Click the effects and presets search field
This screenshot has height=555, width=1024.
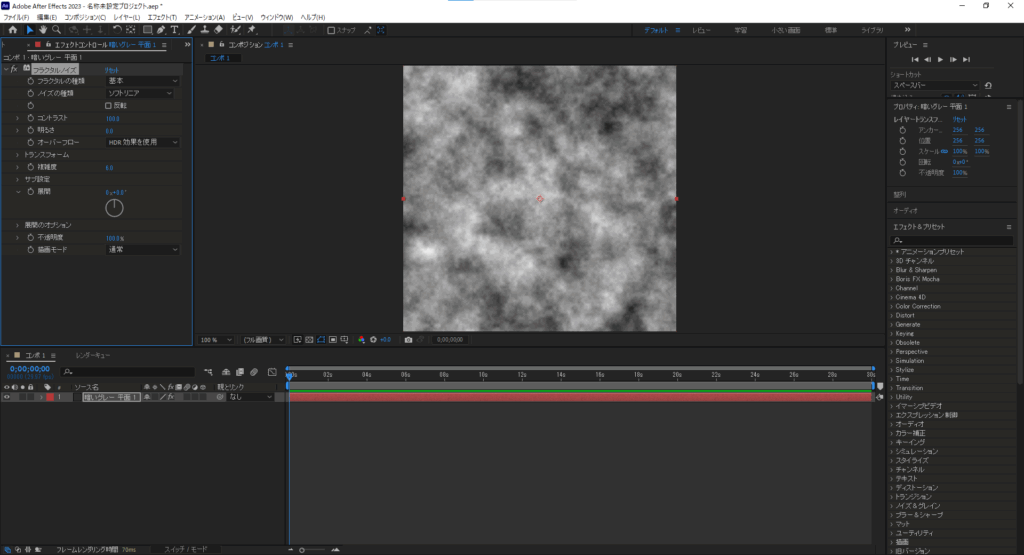[x=950, y=240]
